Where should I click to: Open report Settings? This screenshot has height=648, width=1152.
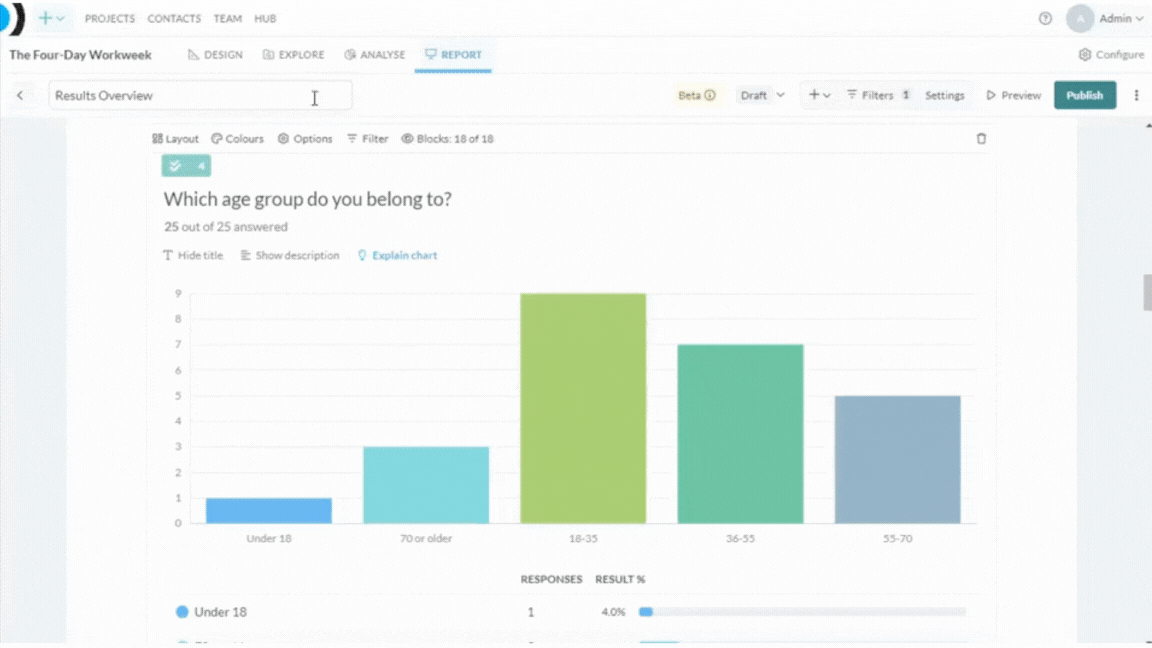(x=944, y=96)
